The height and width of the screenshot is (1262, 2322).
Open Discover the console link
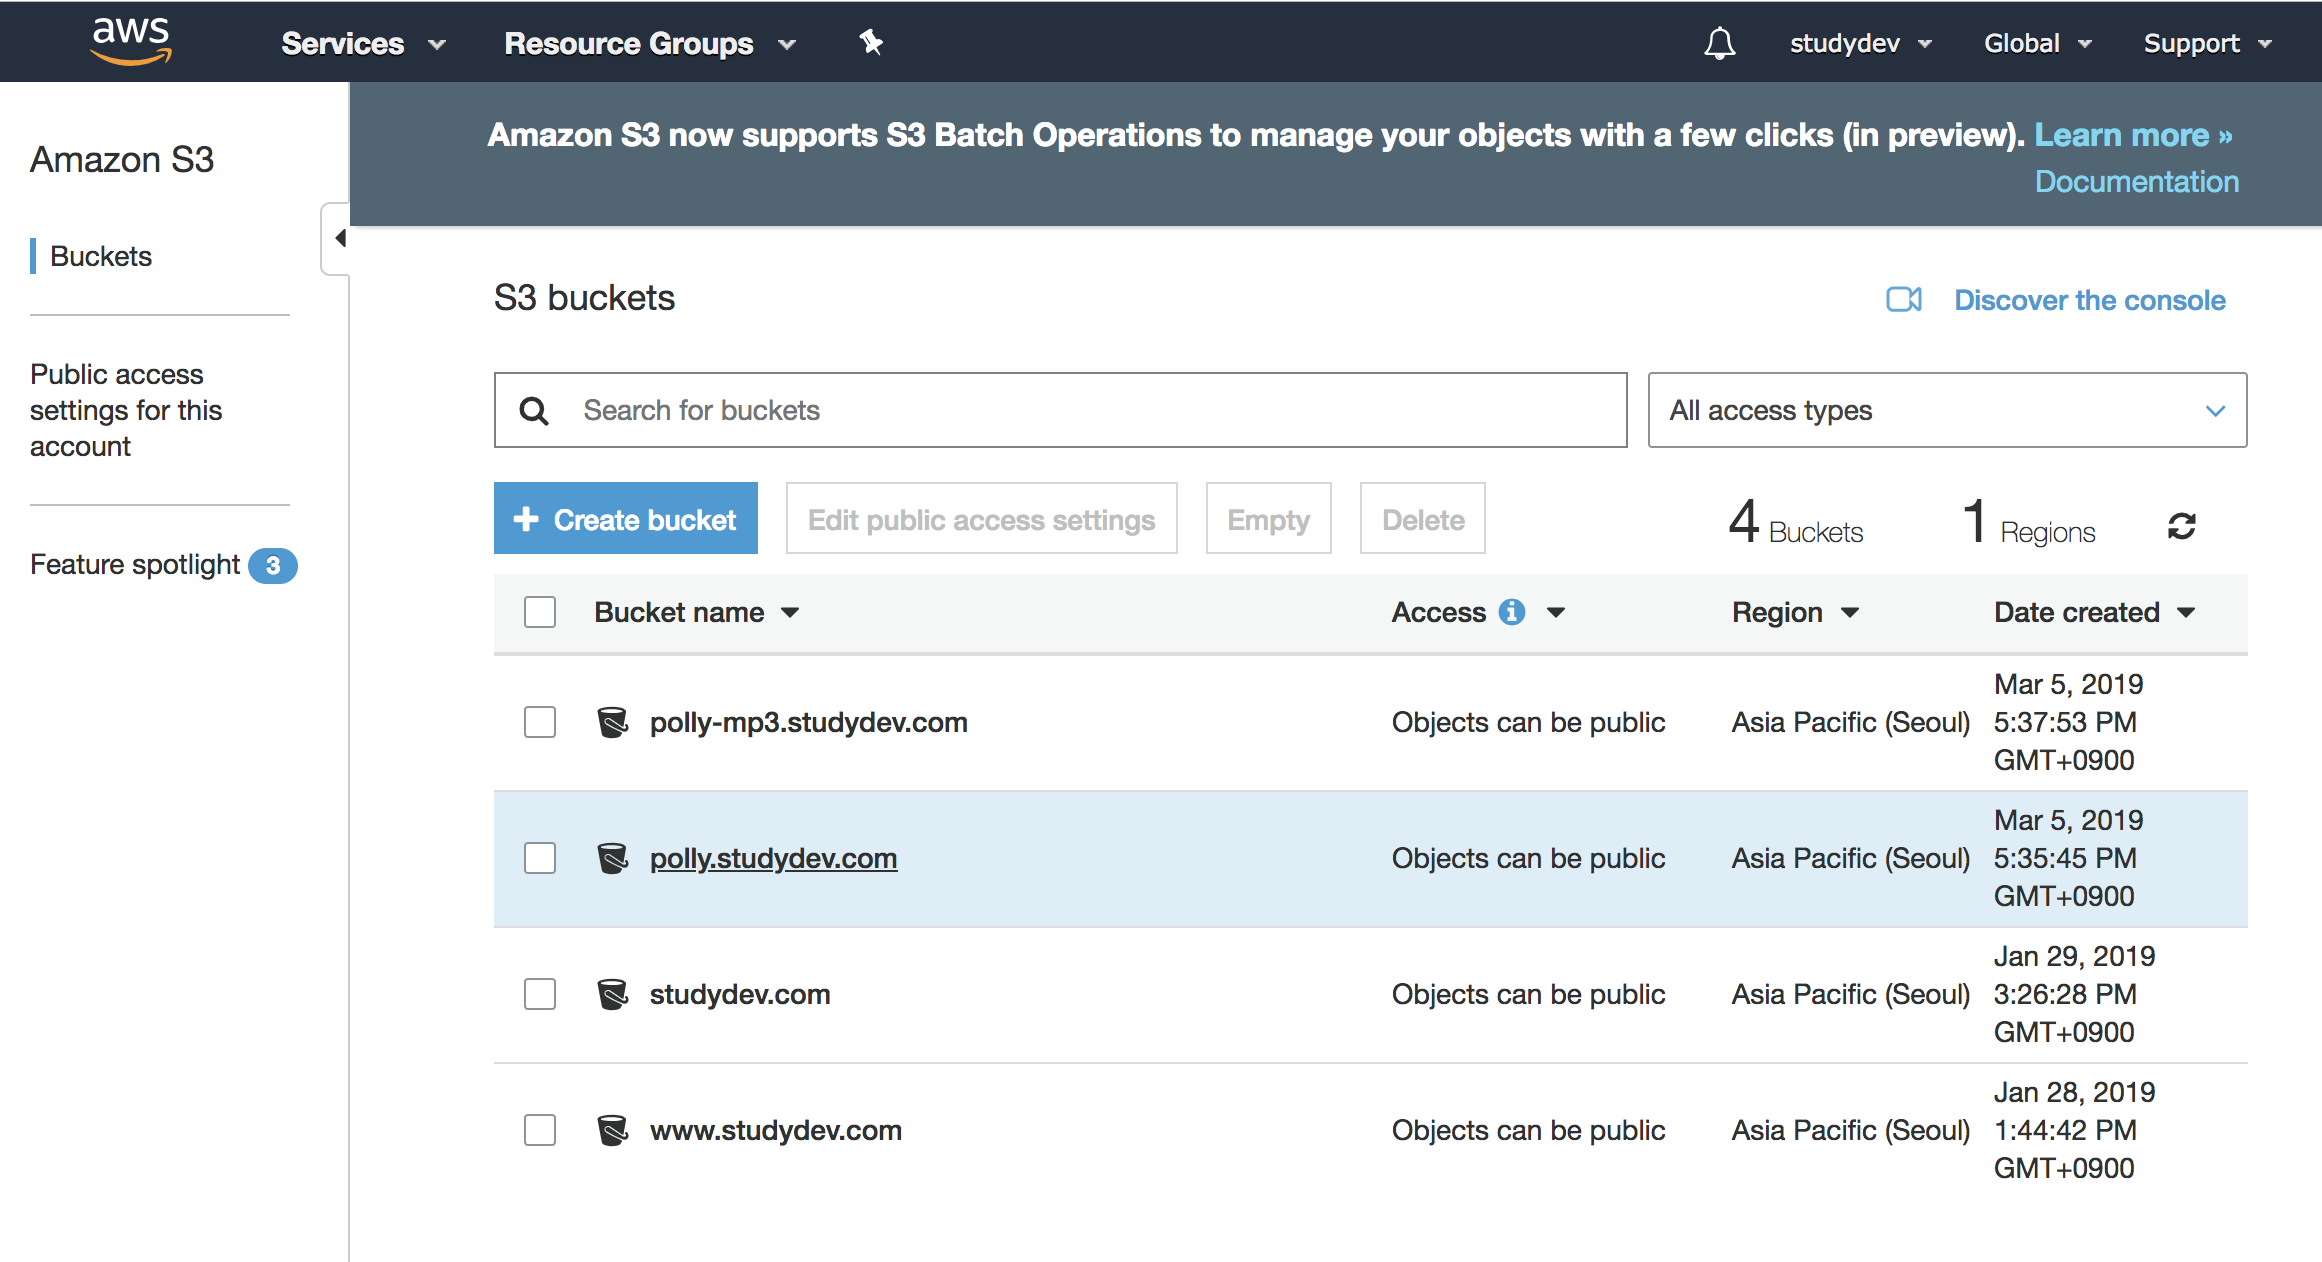click(x=2090, y=300)
